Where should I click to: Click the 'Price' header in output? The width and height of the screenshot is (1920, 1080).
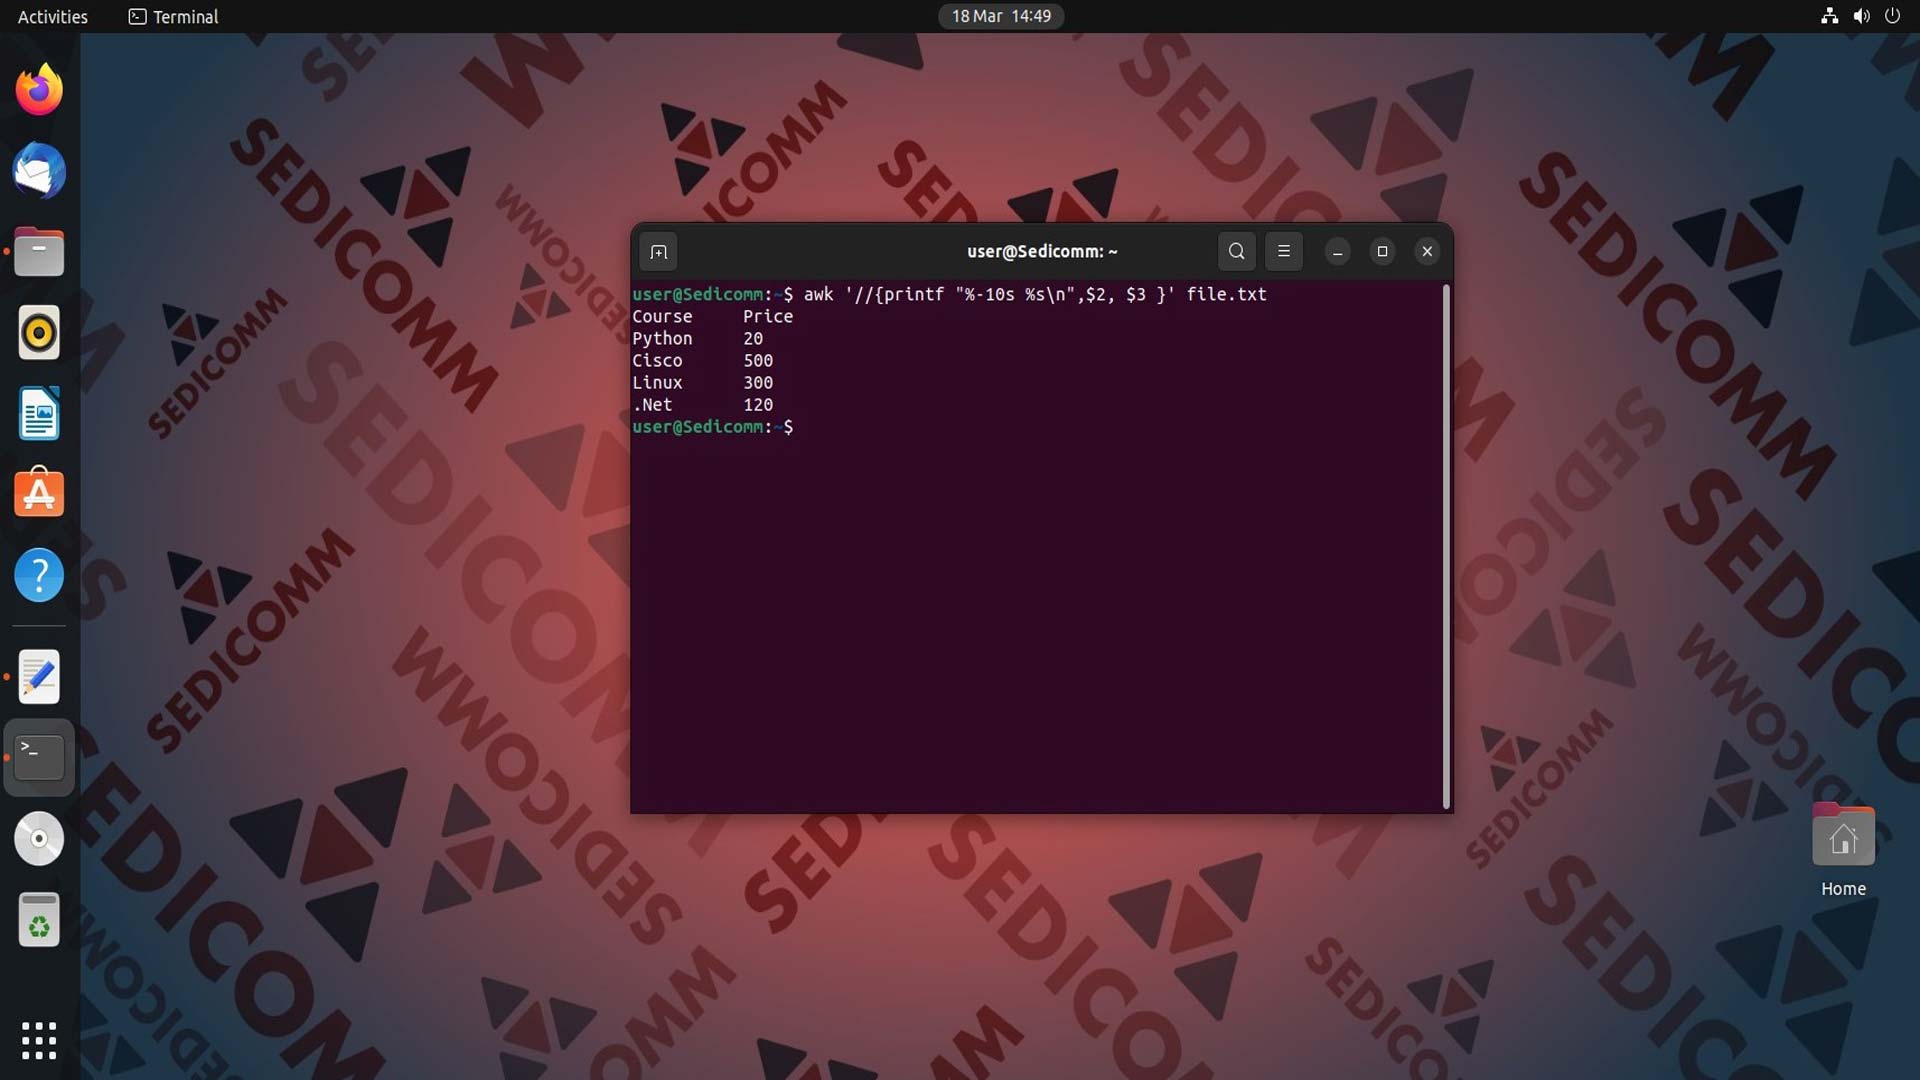click(768, 316)
